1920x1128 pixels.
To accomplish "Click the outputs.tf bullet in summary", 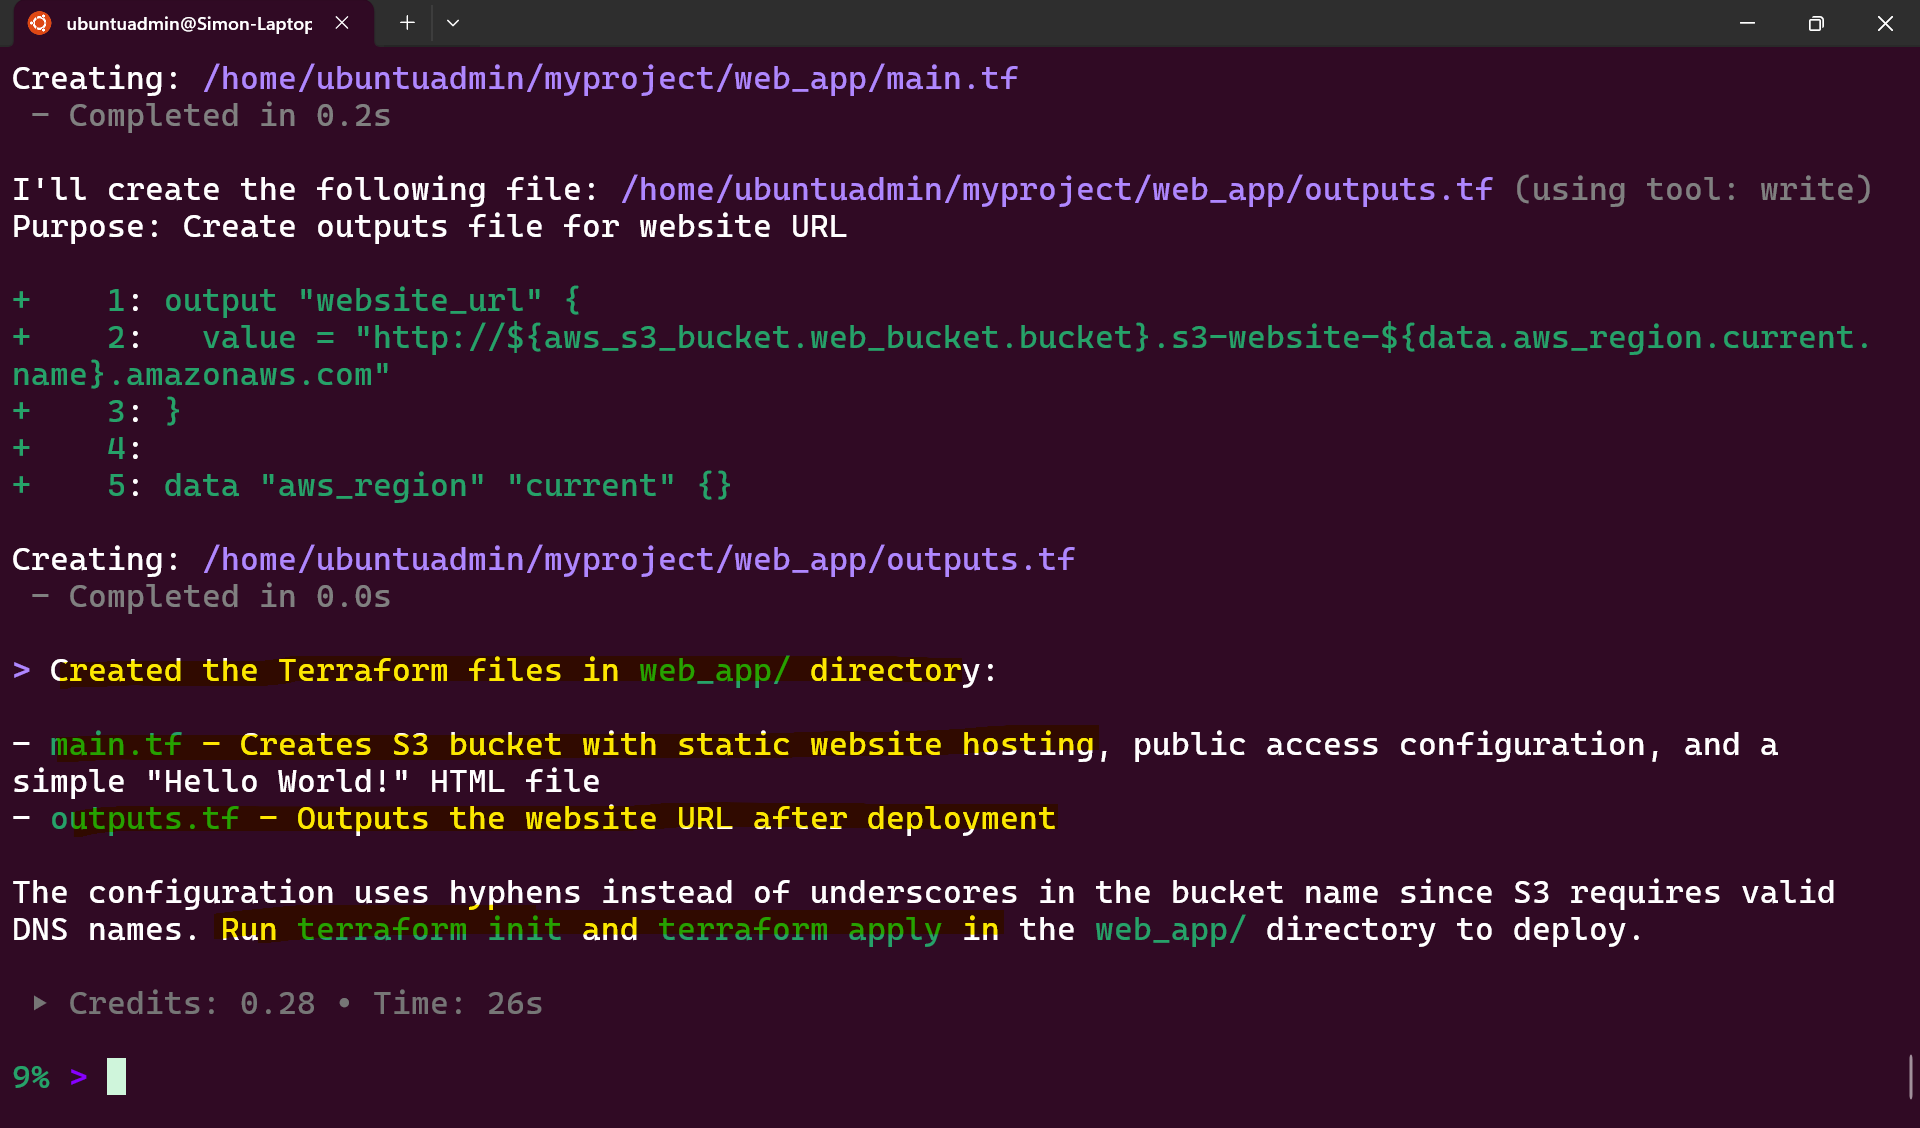I will [x=145, y=818].
